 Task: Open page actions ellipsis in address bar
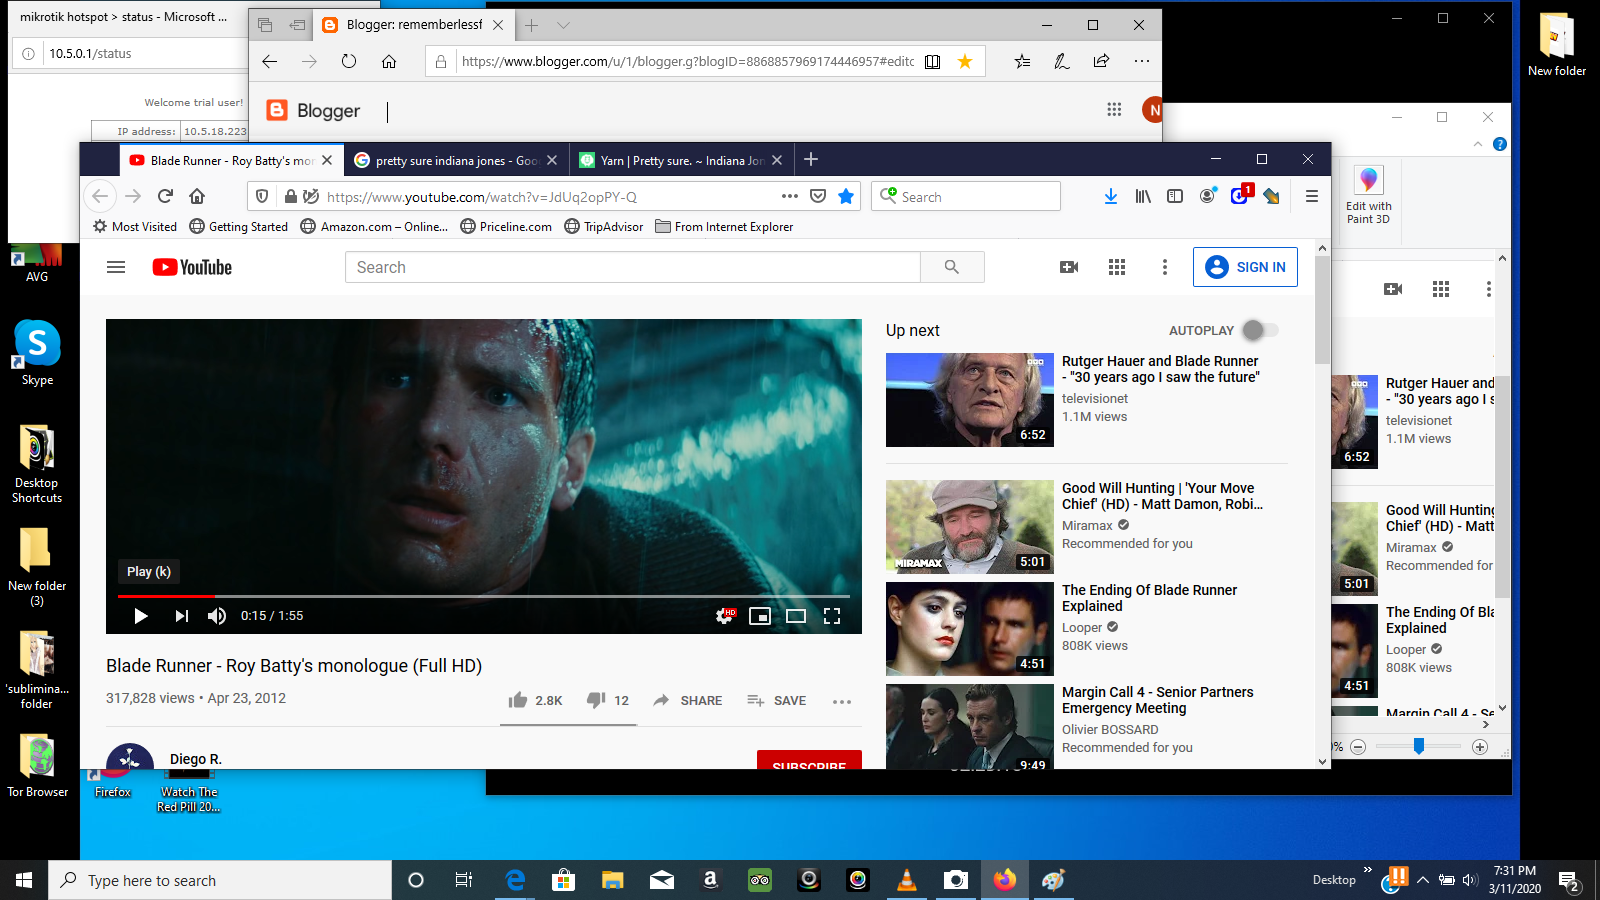[x=790, y=196]
